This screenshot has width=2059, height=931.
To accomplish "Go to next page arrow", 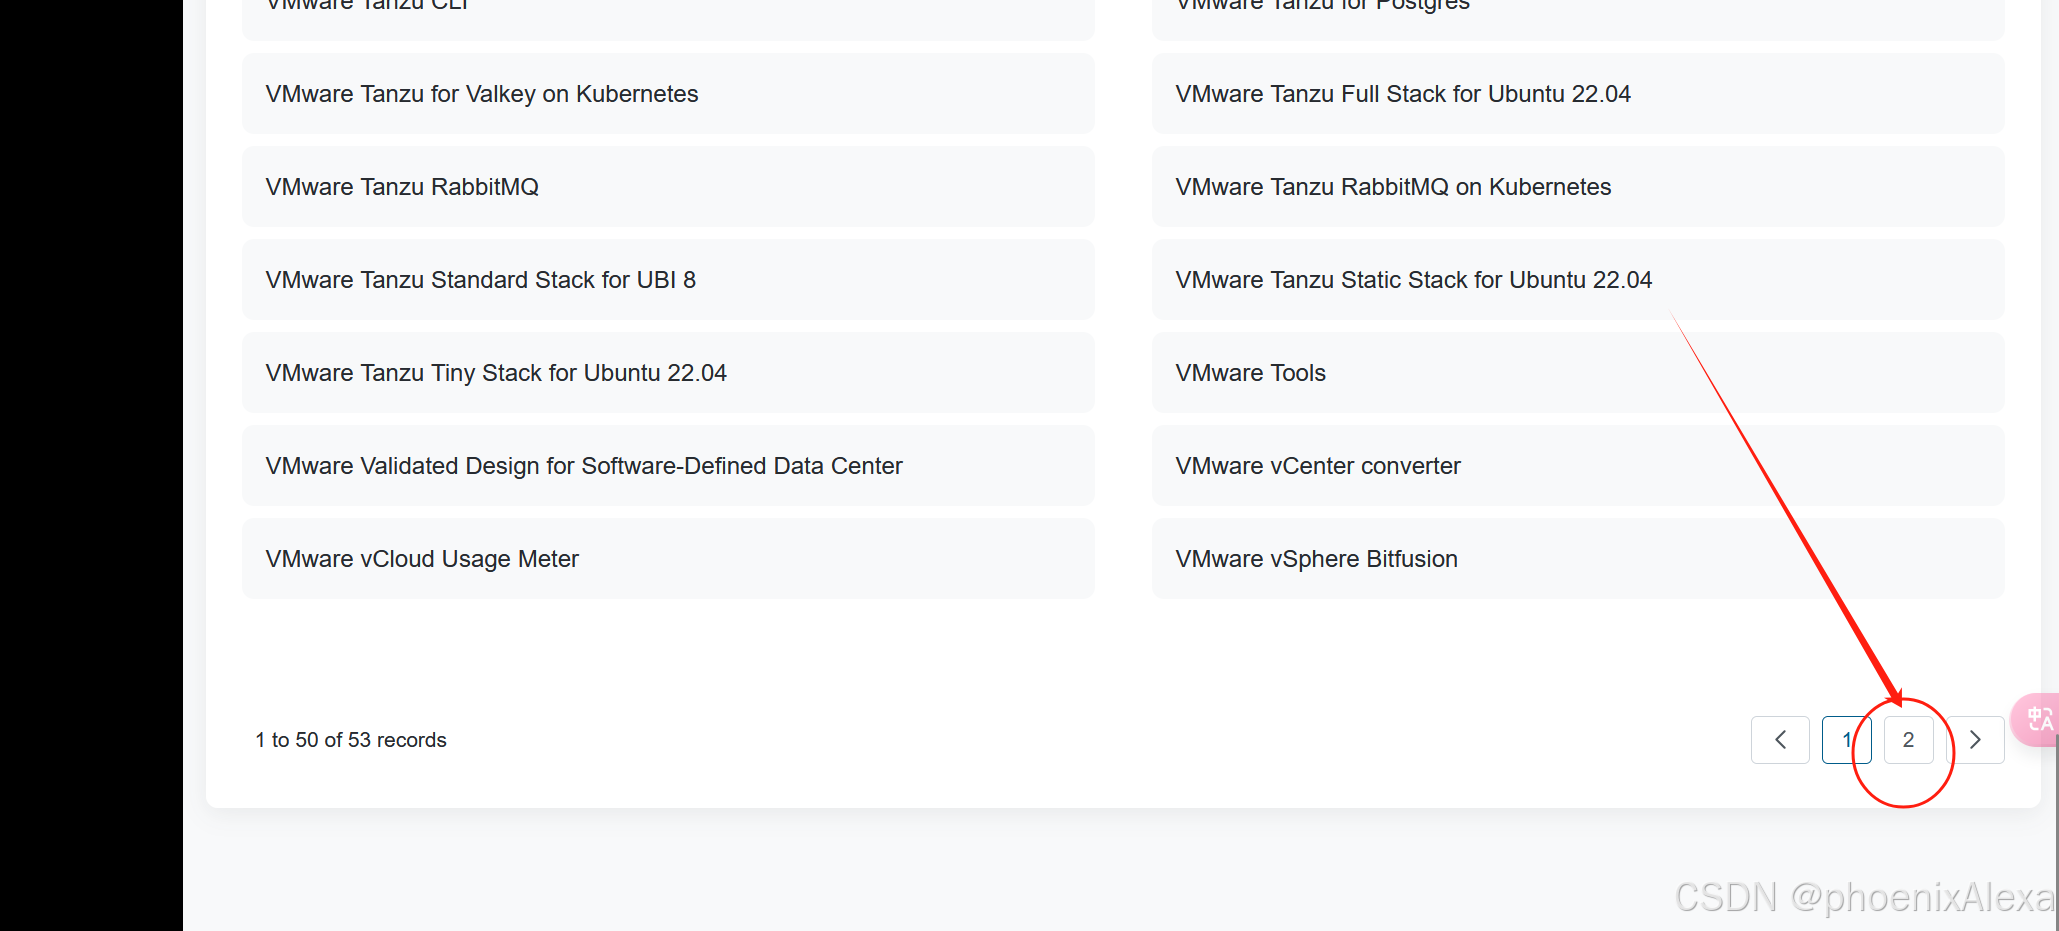I will [1975, 740].
